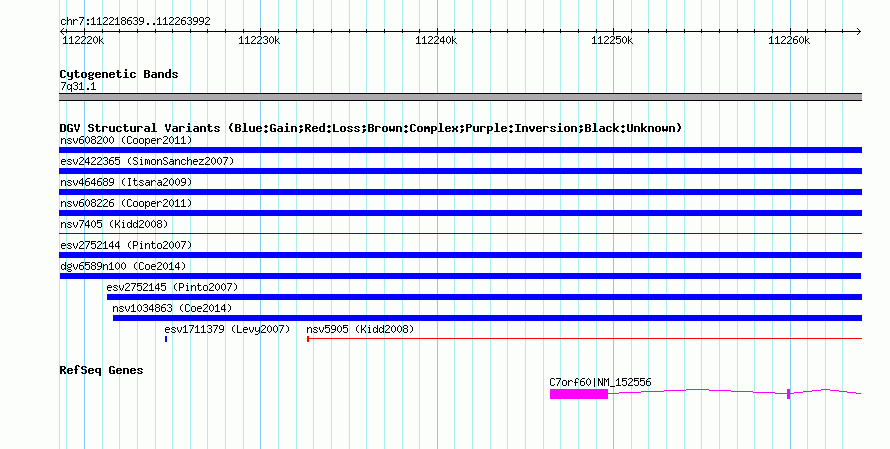Image resolution: width=890 pixels, height=449 pixels.
Task: Select the small magenta C7orf60 exon near 112260k
Action: [788, 394]
